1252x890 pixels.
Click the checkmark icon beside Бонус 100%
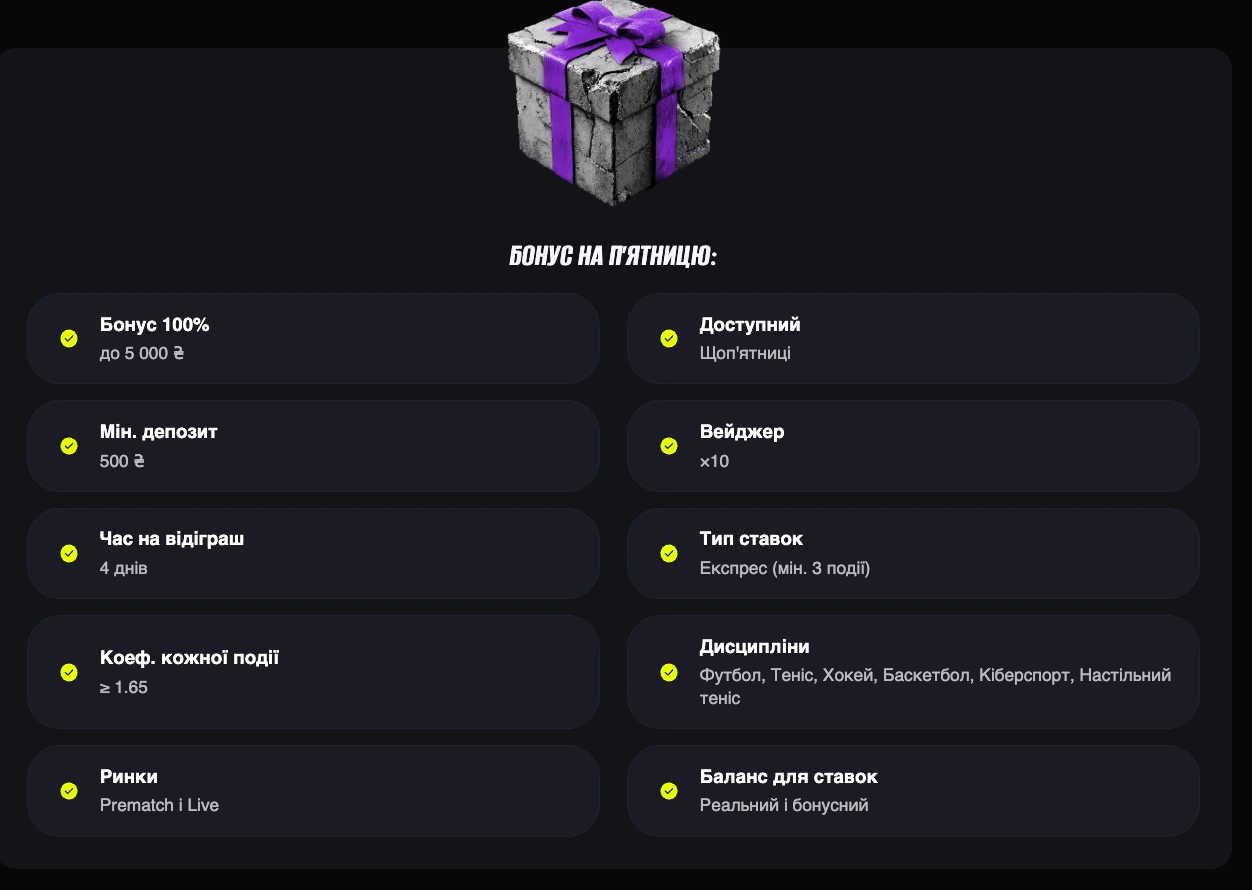[69, 339]
